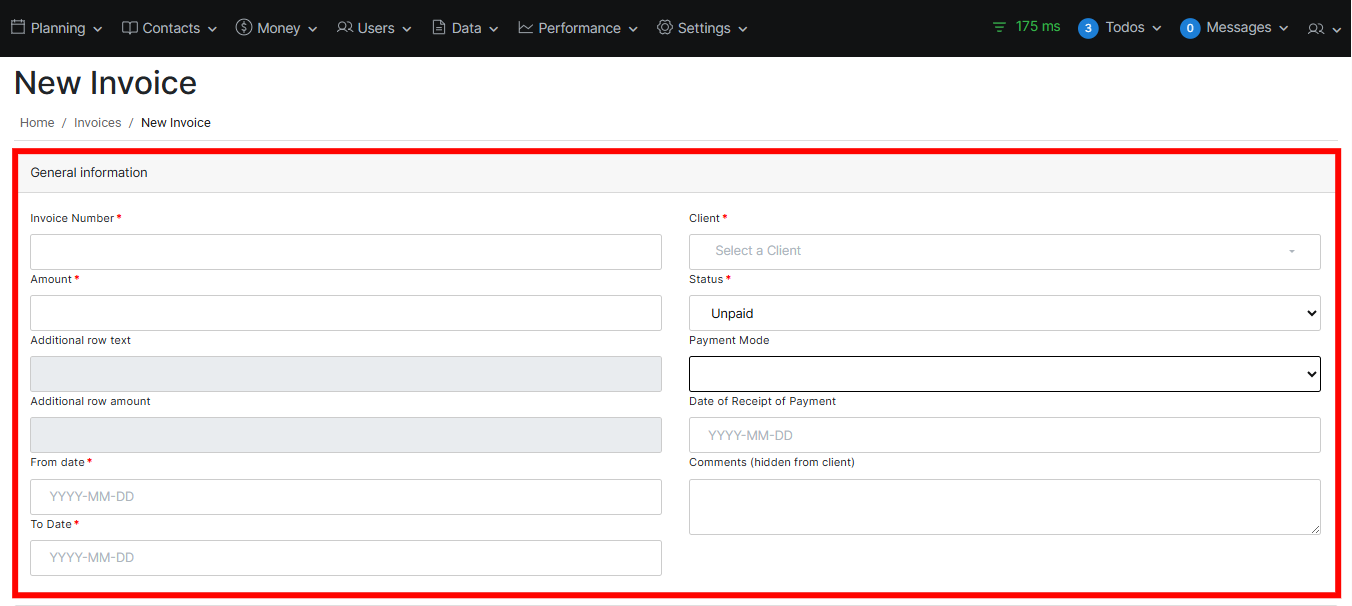Click the 175 ms response time indicator
Viewport: 1352px width, 606px height.
[x=1027, y=27]
